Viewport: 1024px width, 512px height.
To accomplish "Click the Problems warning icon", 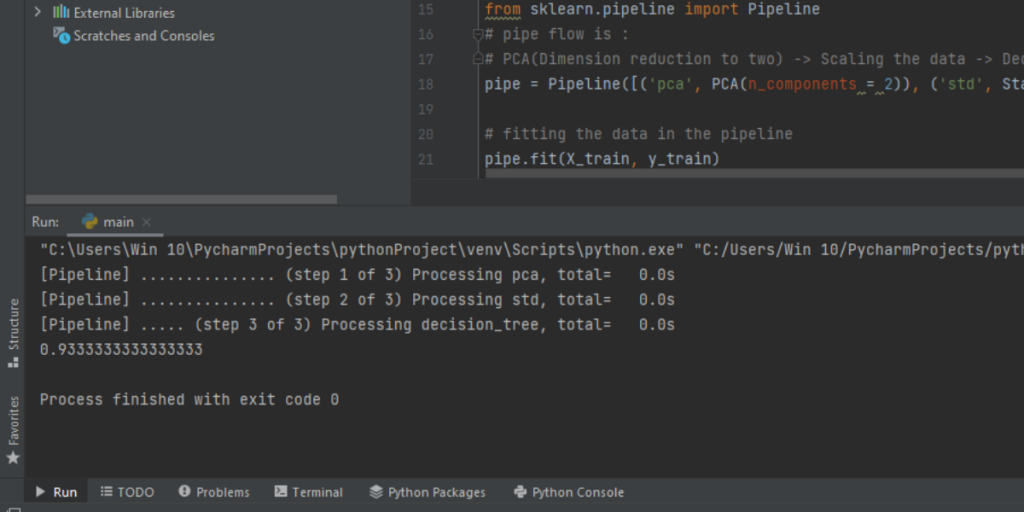I will pyautogui.click(x=184, y=491).
